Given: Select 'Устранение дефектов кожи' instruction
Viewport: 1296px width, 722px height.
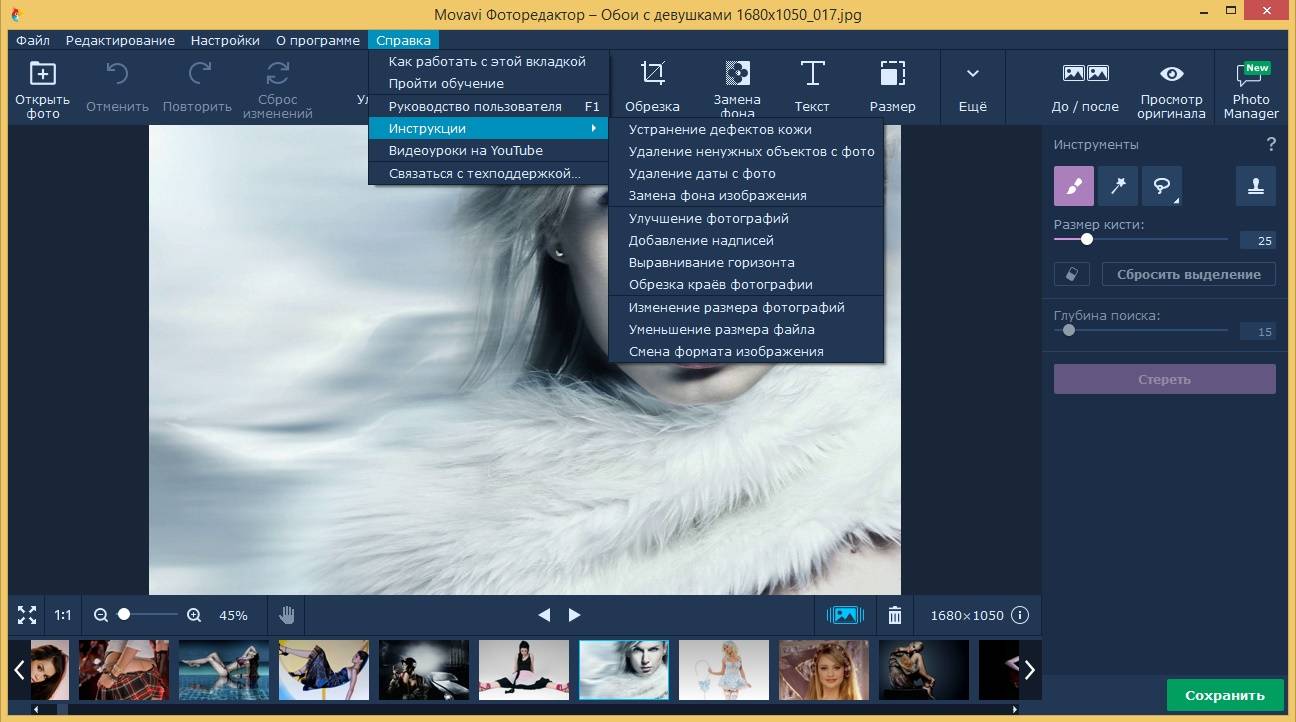Looking at the screenshot, I should (746, 129).
